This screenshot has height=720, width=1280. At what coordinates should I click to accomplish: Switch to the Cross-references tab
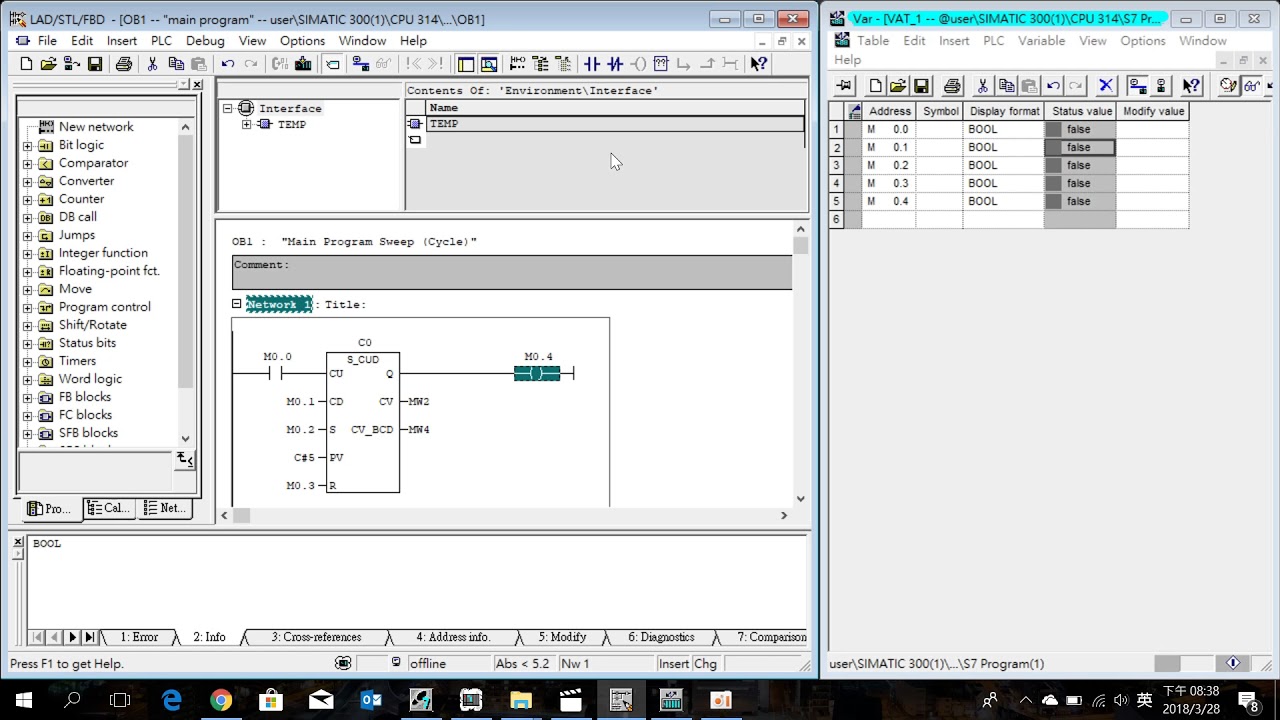pyautogui.click(x=316, y=637)
